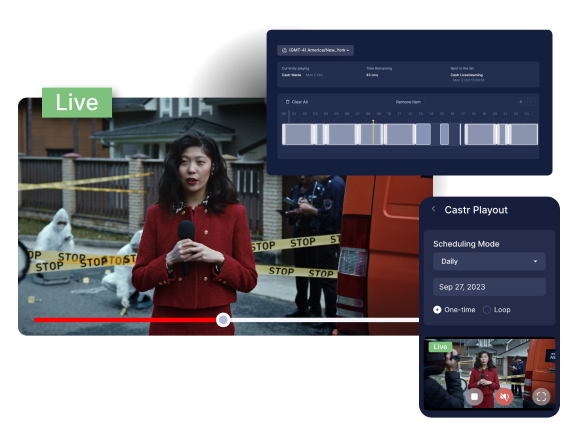Click the Castr Playout preview video thumbnail
The image size is (577, 443).
489,373
